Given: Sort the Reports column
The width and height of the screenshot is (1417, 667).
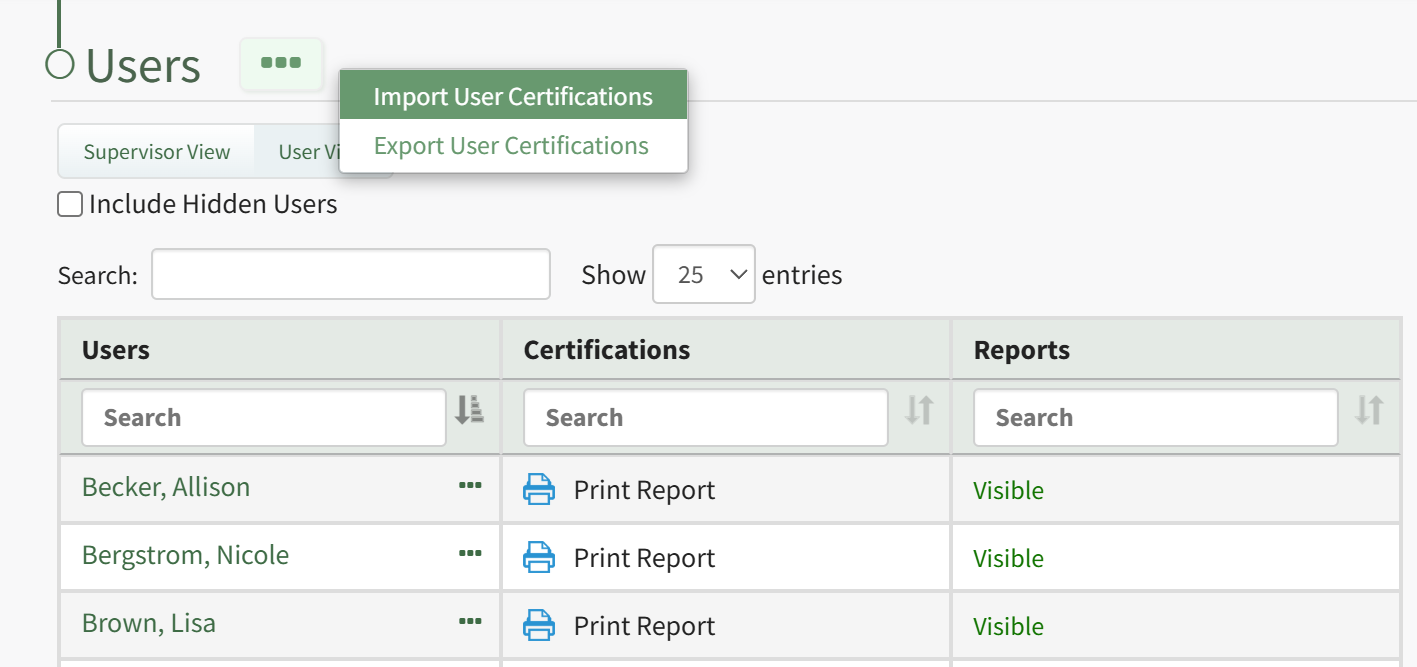Looking at the screenshot, I should coord(1369,410).
